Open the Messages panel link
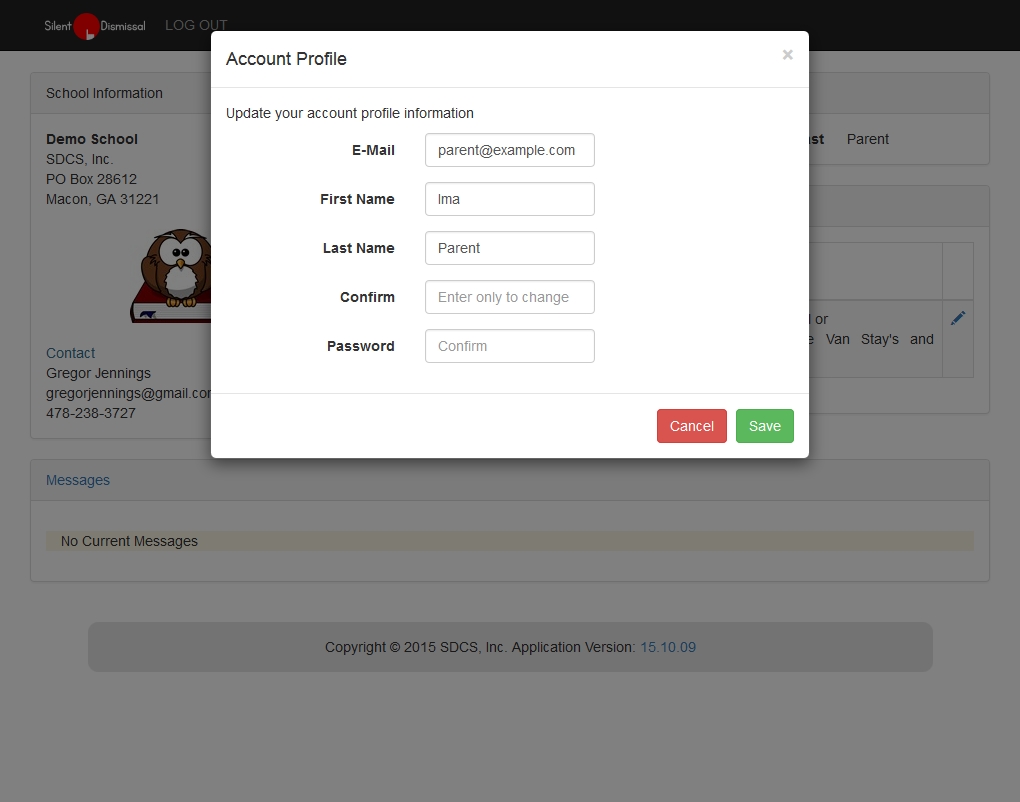Screen dimensions: 1020x802 point(78,480)
